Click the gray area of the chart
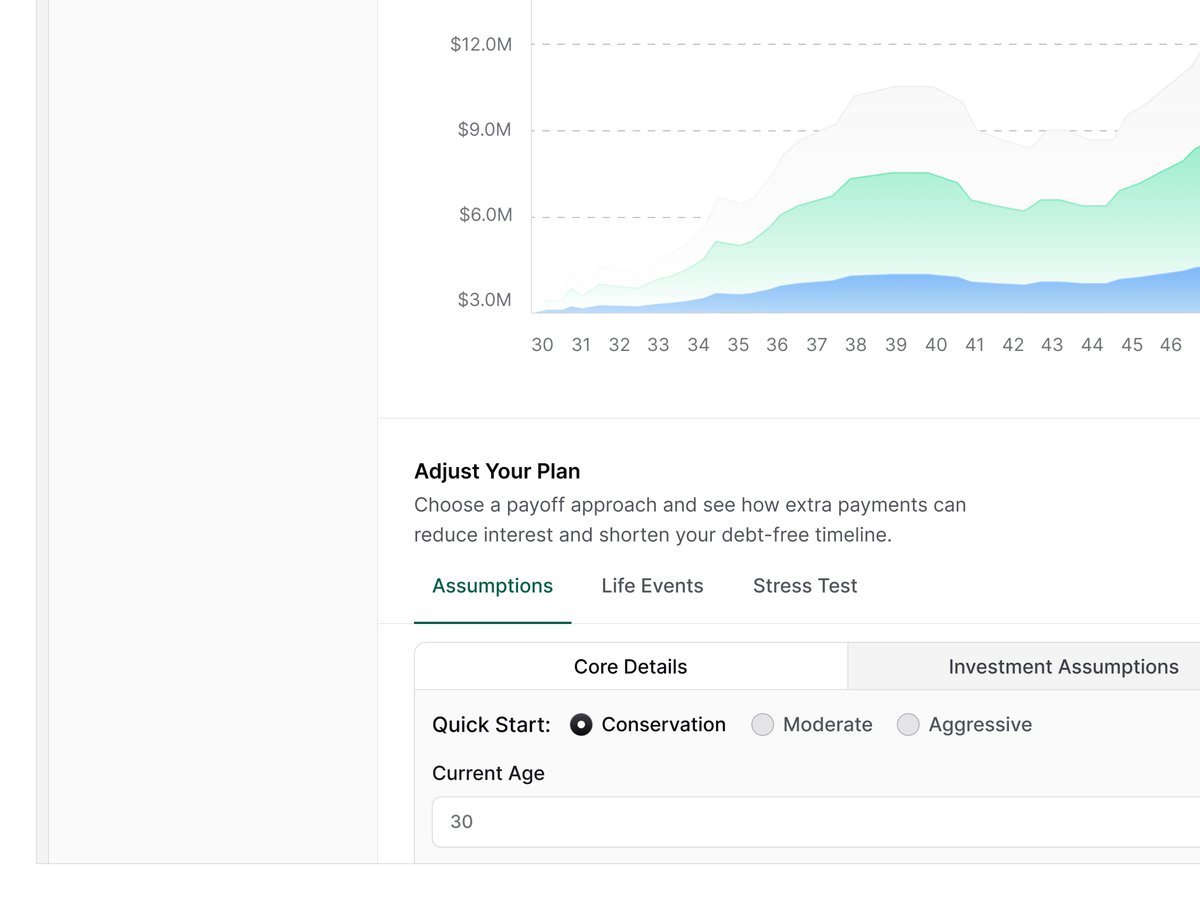 point(900,130)
